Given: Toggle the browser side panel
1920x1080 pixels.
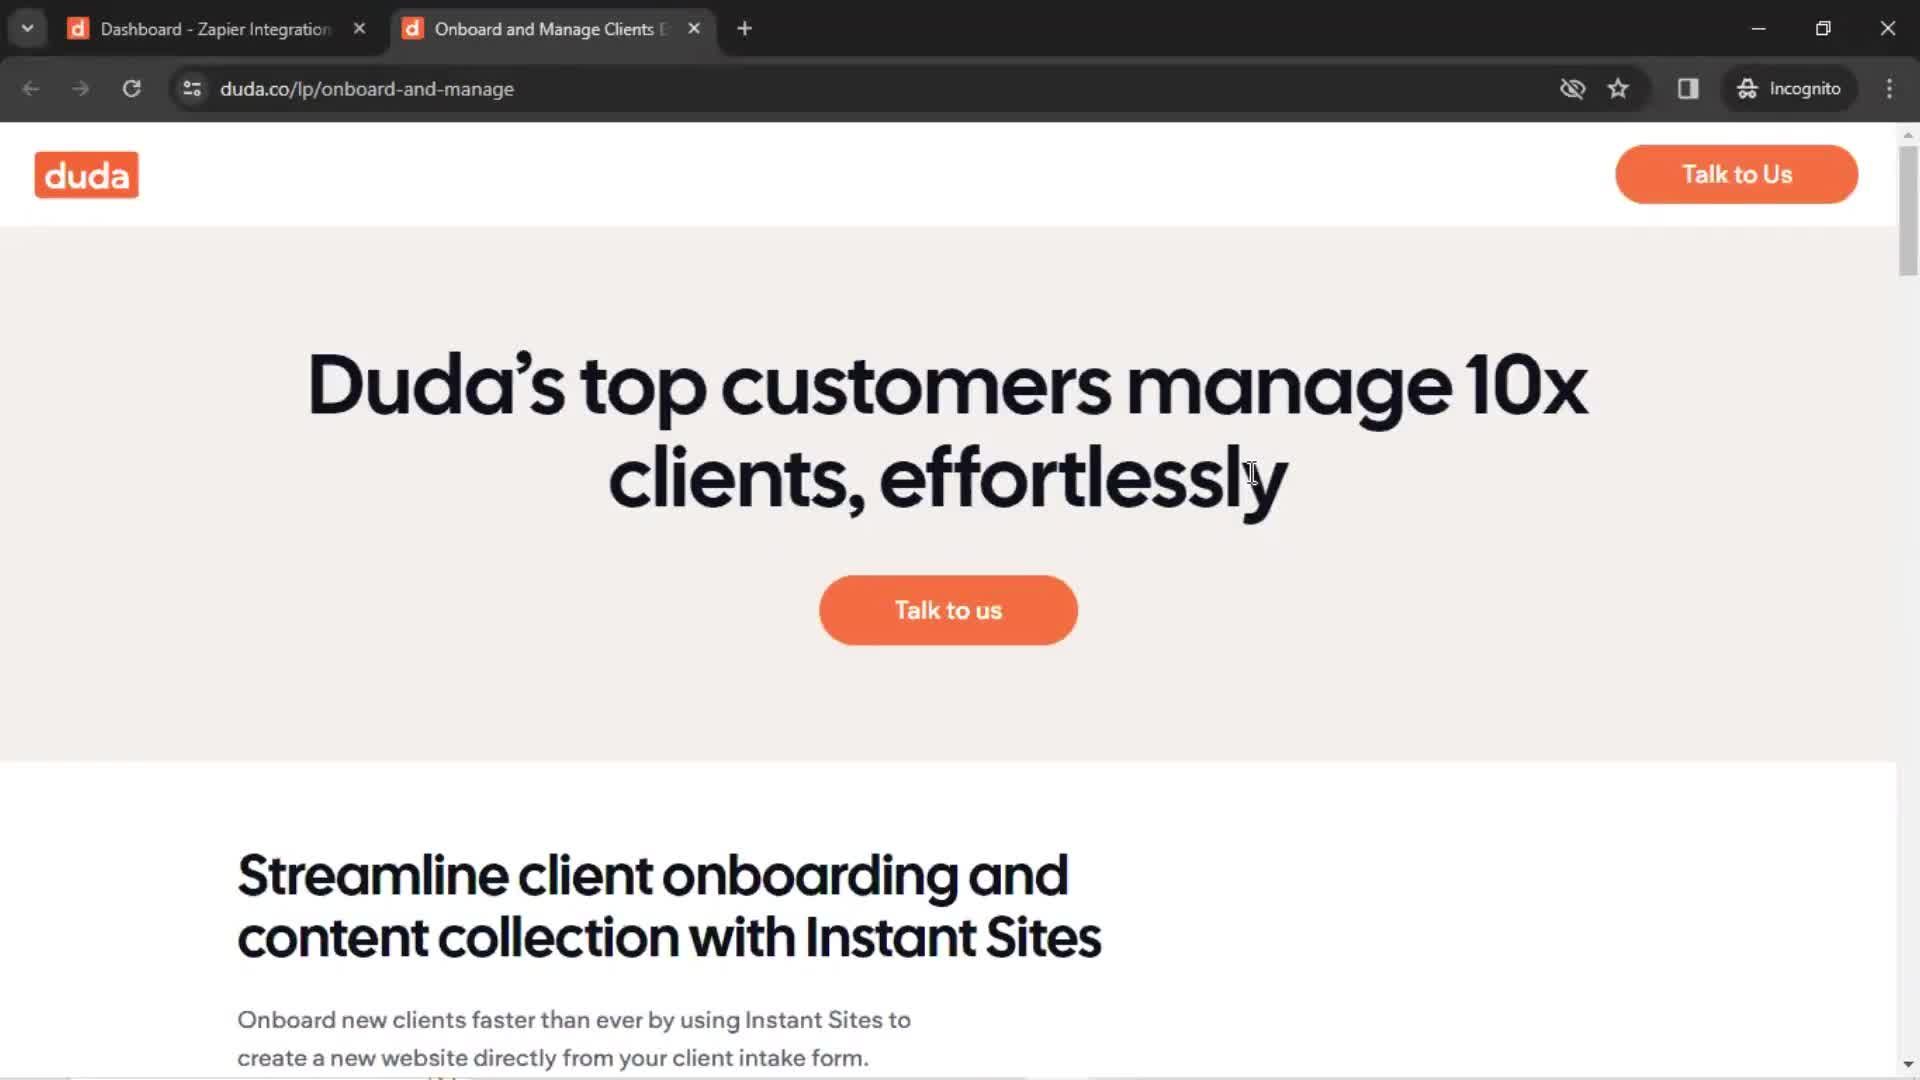Looking at the screenshot, I should (x=1688, y=89).
